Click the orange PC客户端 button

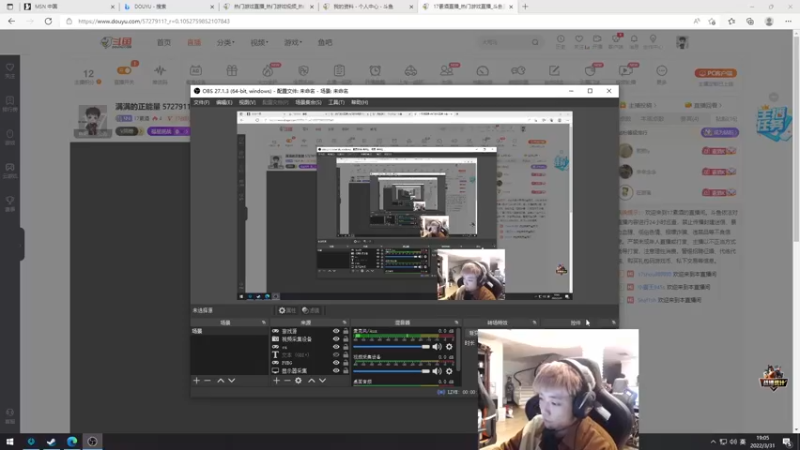[x=715, y=73]
